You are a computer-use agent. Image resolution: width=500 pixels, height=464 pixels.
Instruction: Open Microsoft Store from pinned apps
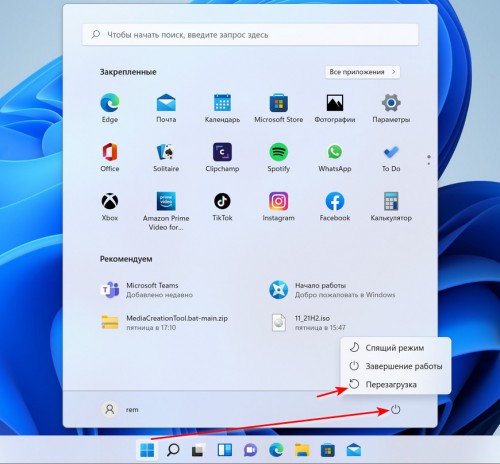click(x=279, y=108)
